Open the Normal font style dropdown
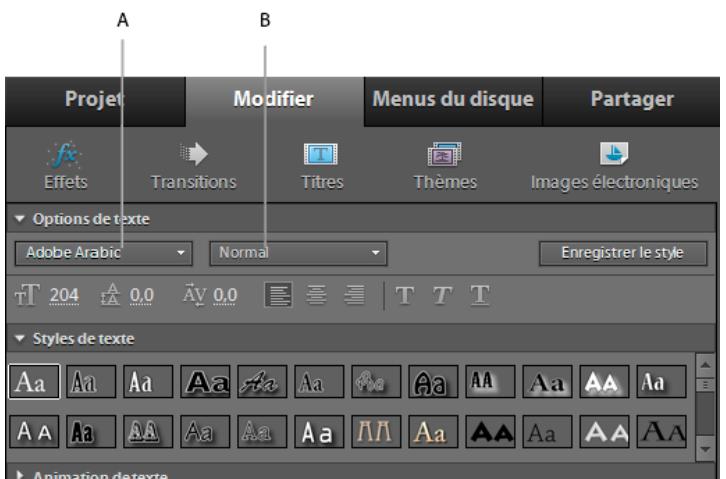Viewport: 726px width, 479px height. [x=298, y=253]
